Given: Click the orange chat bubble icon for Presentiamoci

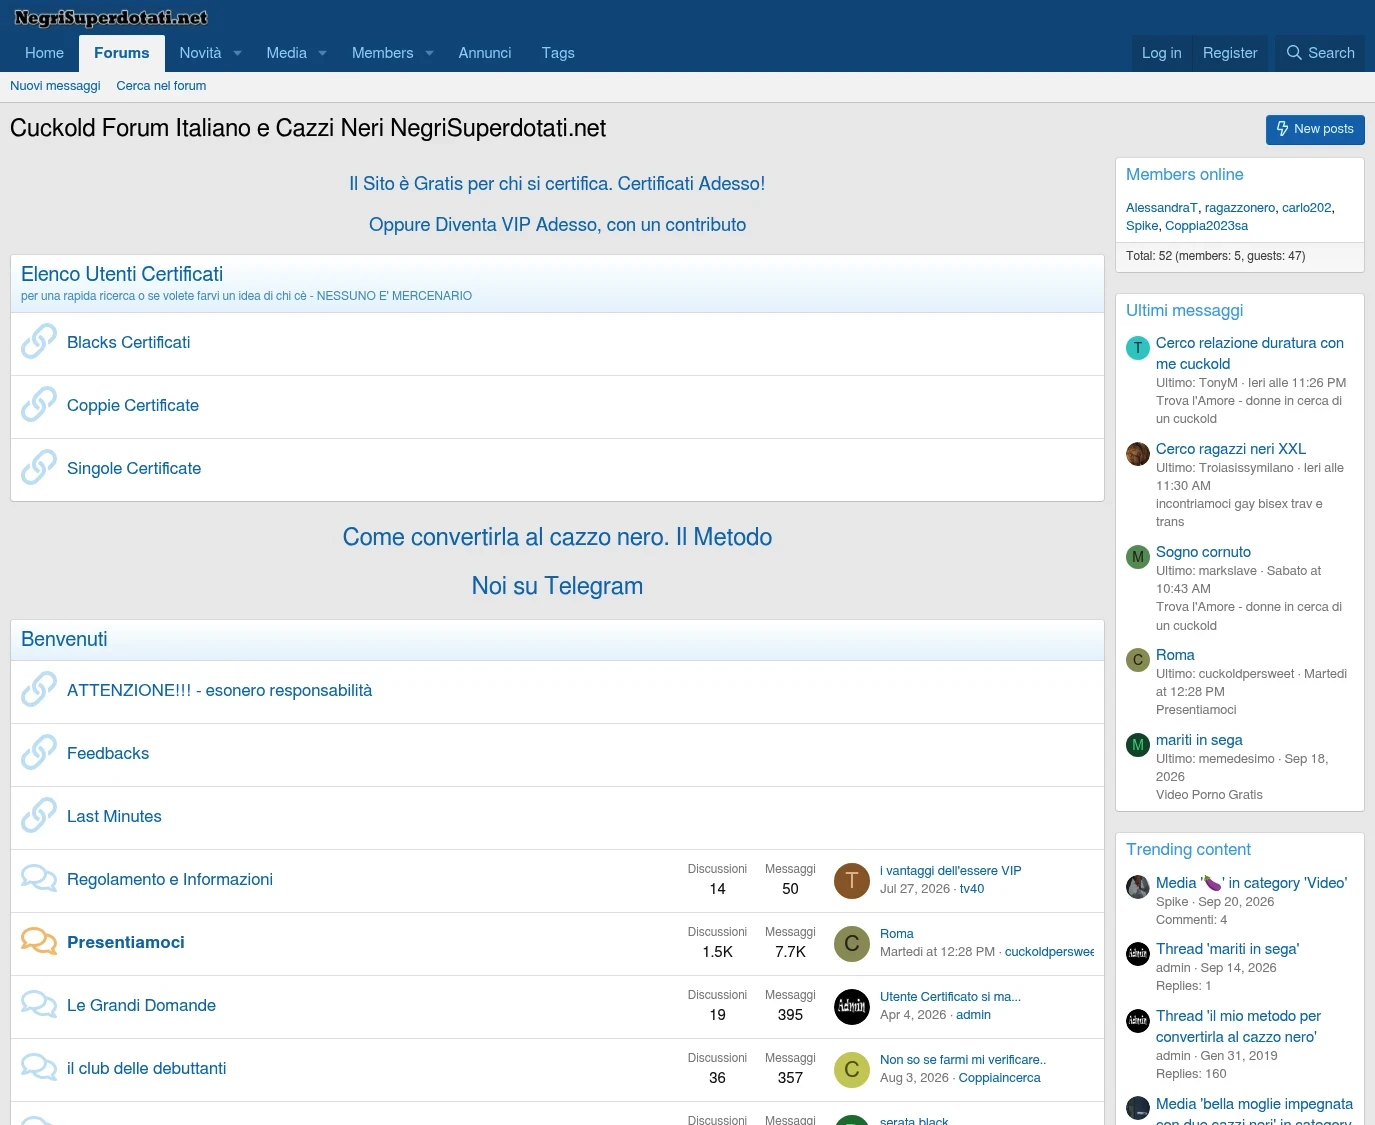Looking at the screenshot, I should 39,942.
